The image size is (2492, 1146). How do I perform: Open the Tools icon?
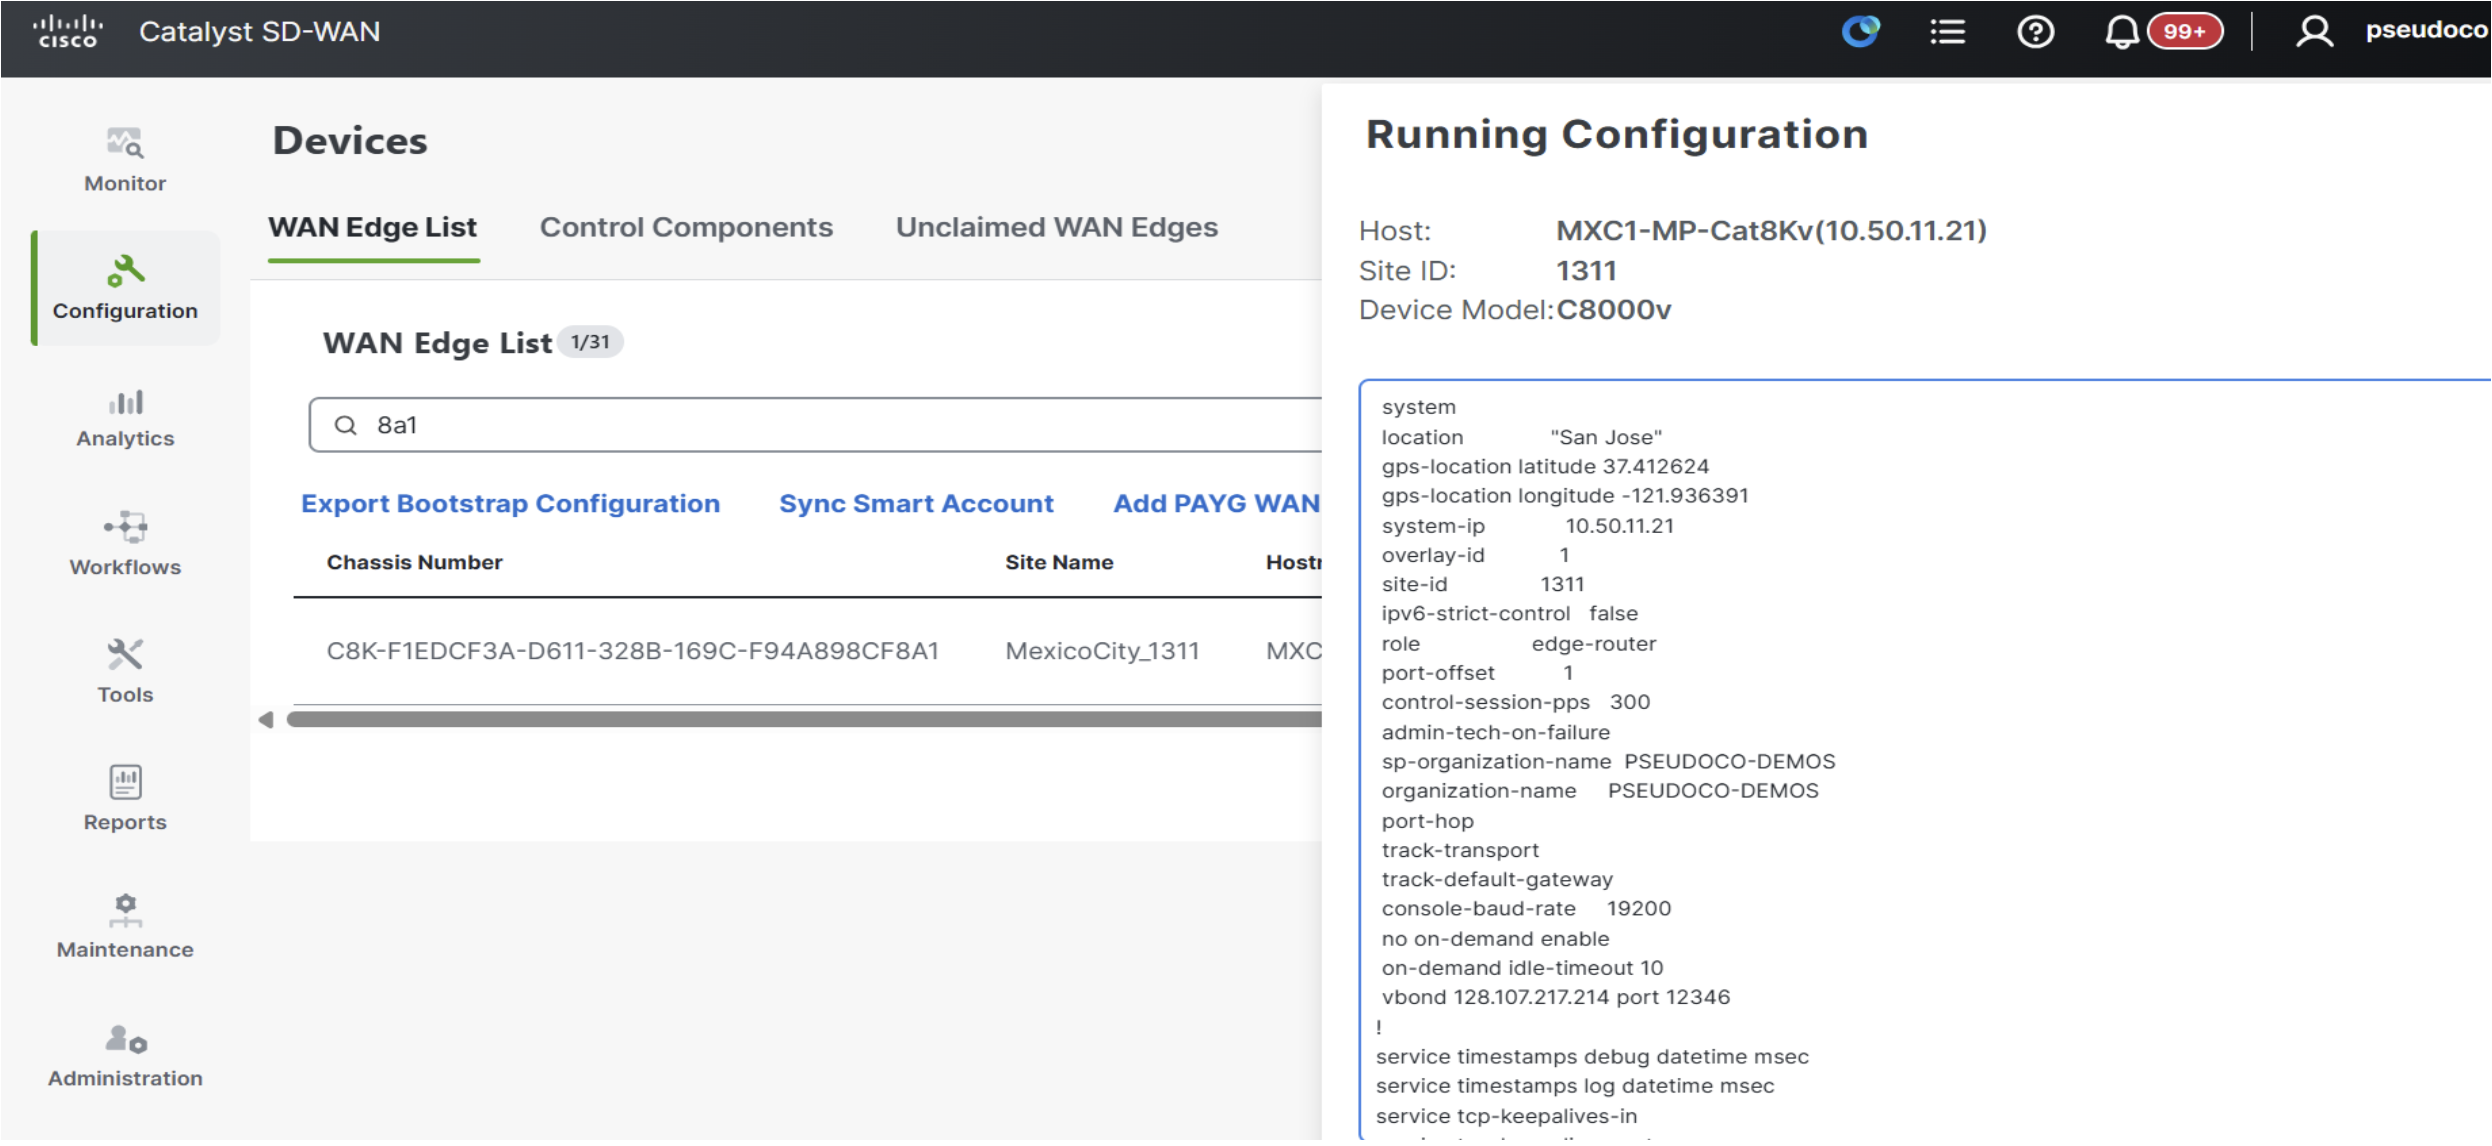(125, 654)
